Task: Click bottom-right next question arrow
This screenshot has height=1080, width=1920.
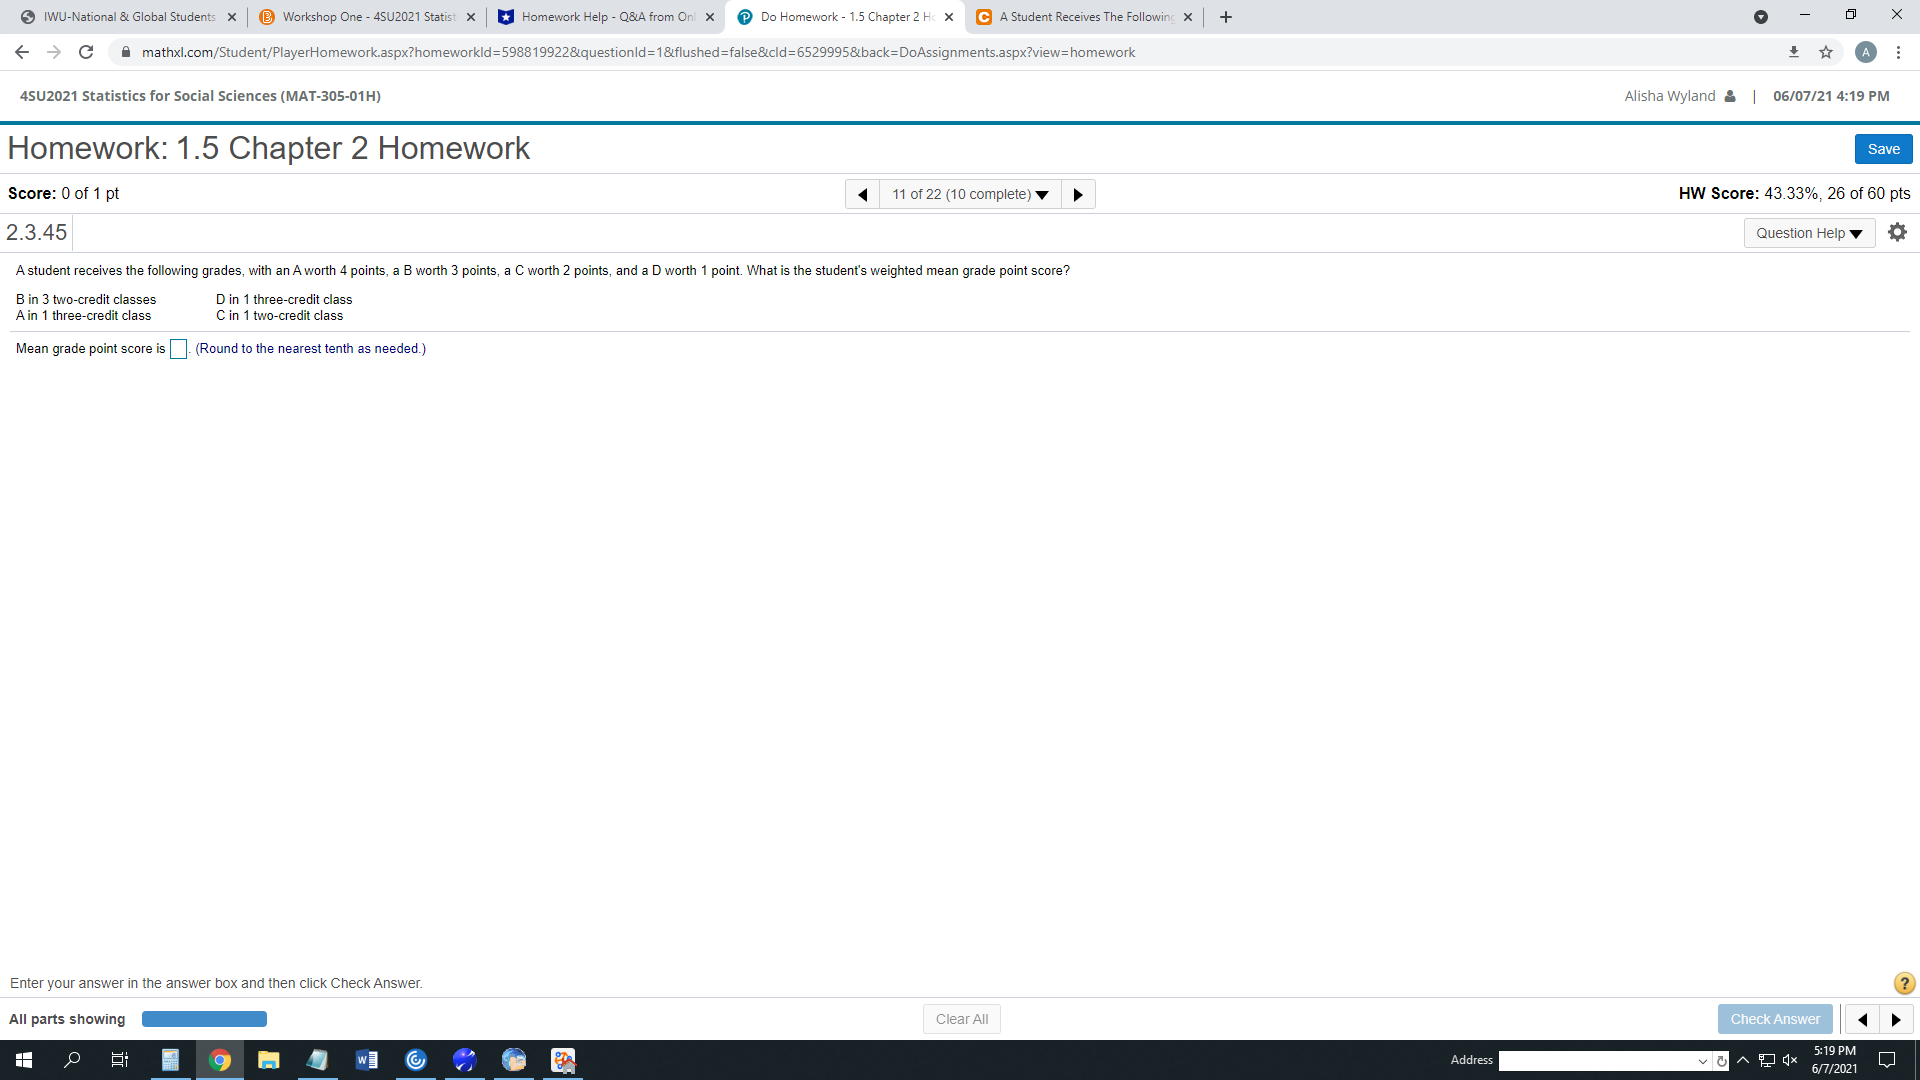Action: coord(1896,1019)
